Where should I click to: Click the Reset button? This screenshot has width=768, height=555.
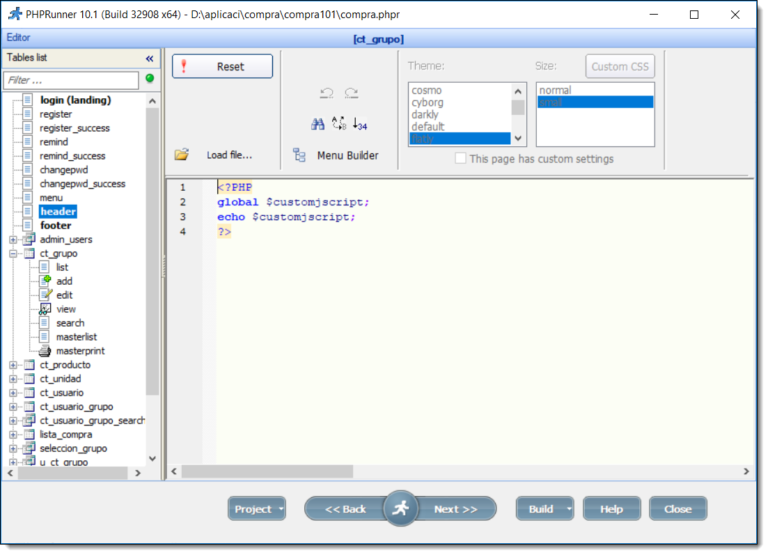222,66
